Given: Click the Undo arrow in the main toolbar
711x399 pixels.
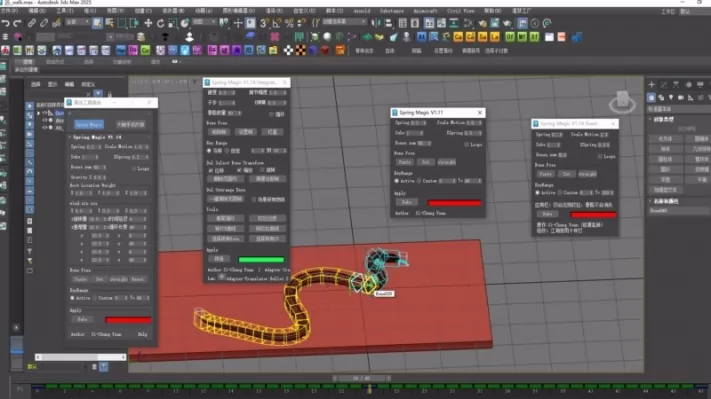Looking at the screenshot, I should pyautogui.click(x=5, y=23).
